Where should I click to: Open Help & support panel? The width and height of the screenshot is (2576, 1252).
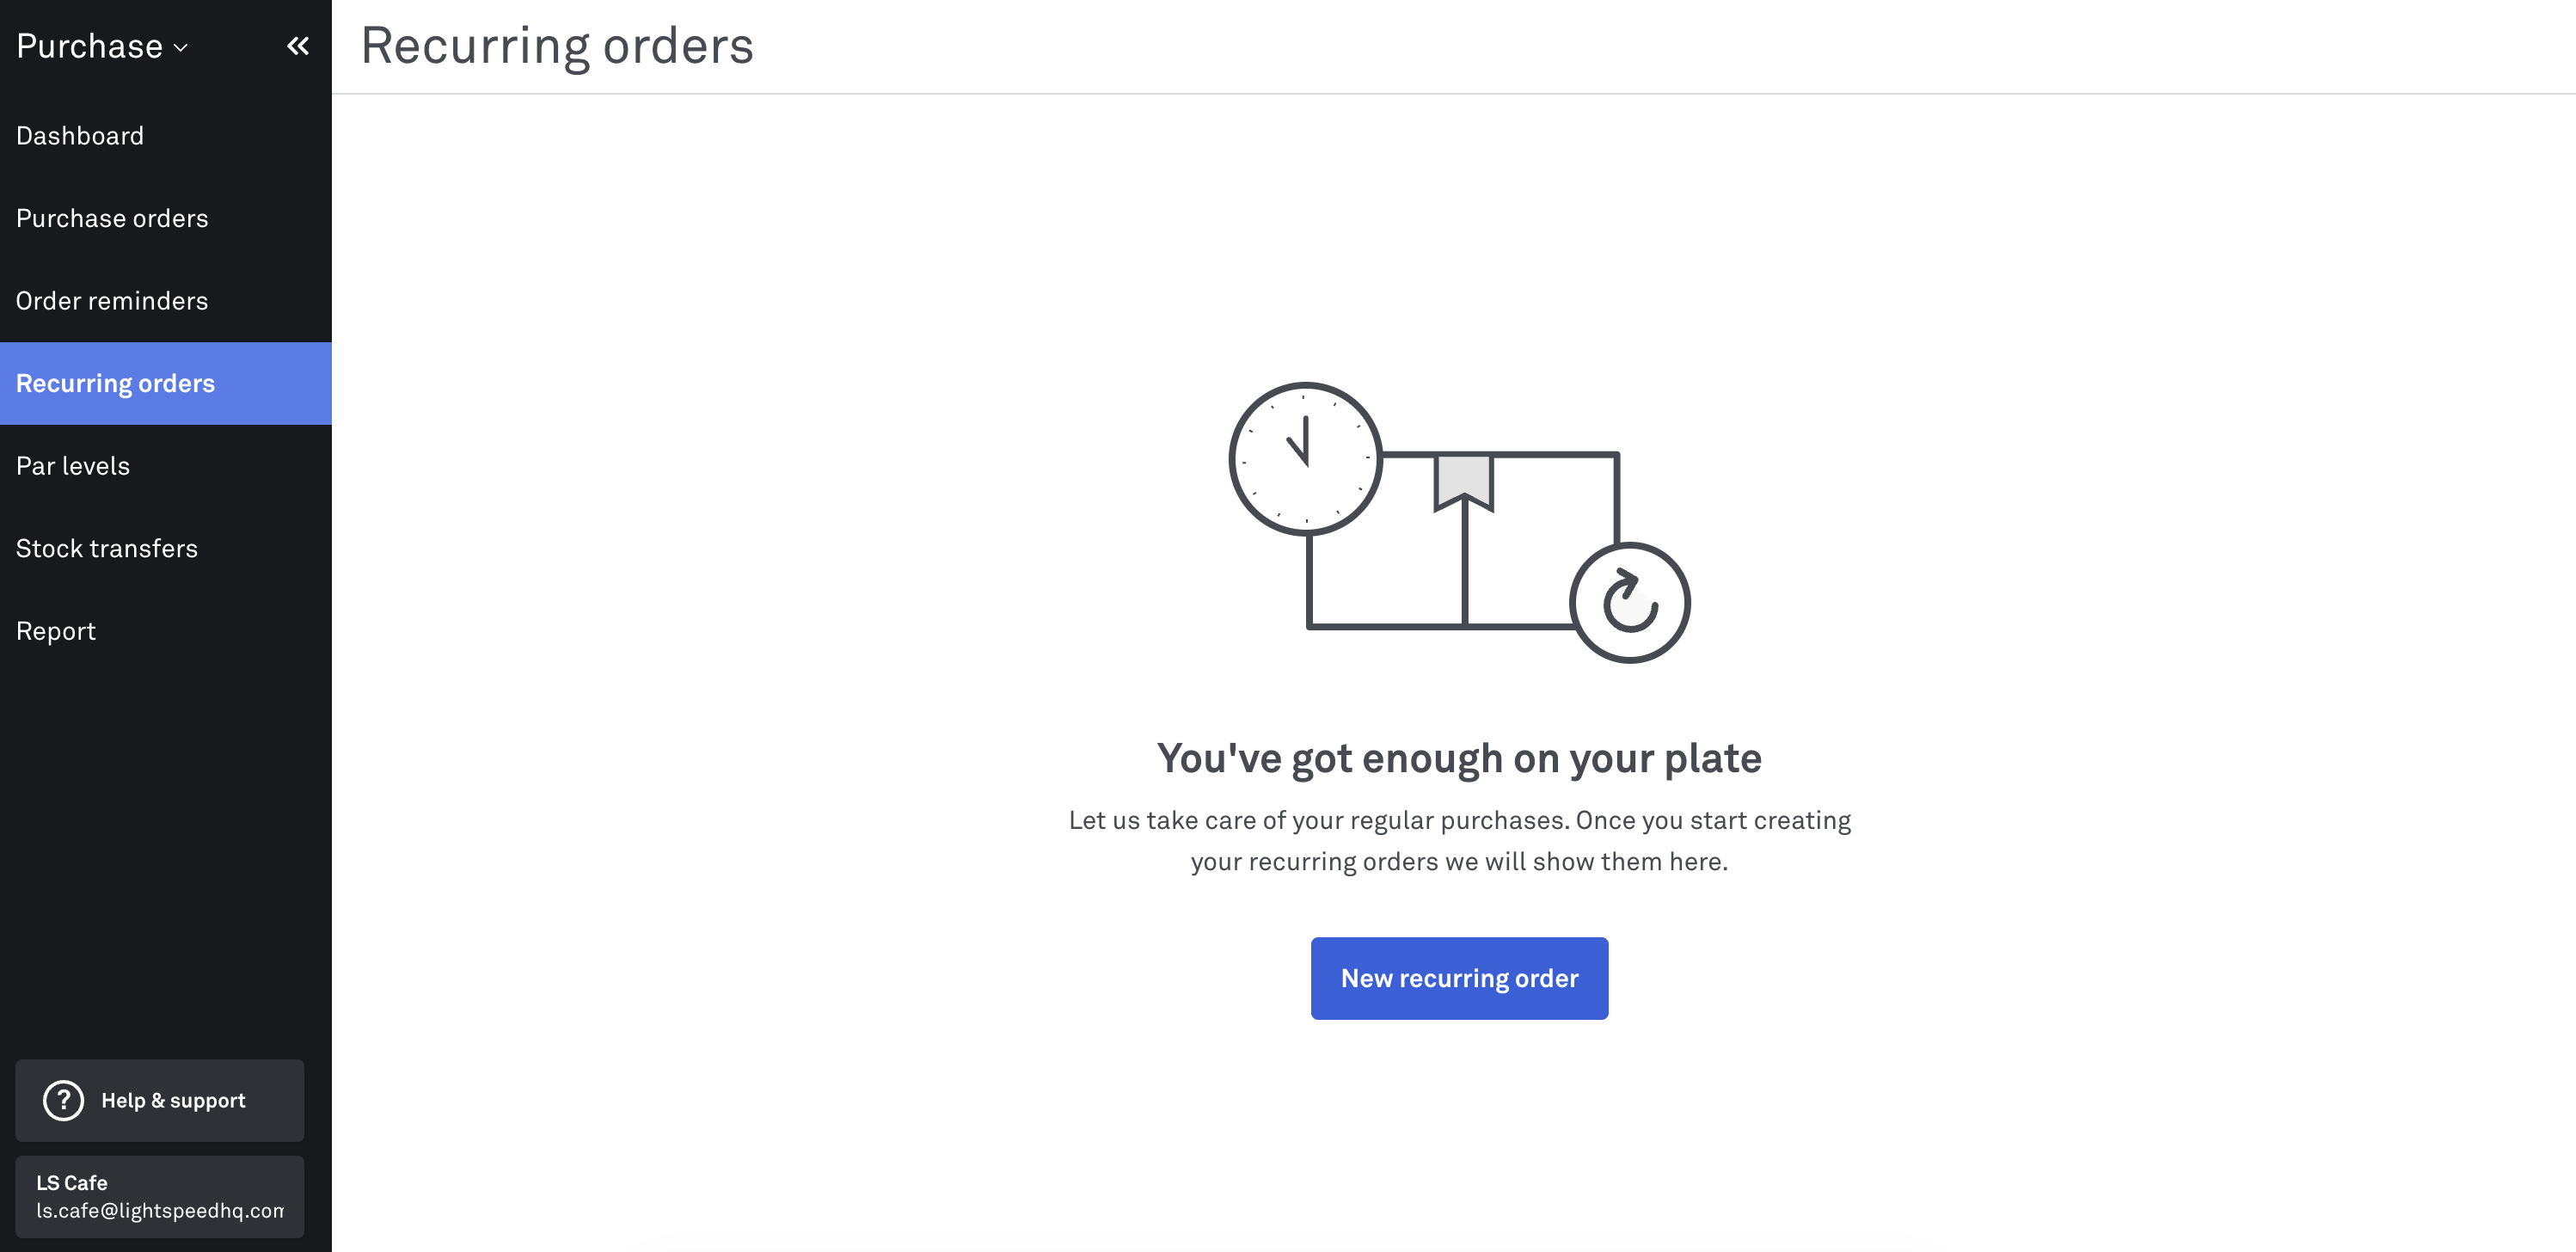coord(160,1100)
